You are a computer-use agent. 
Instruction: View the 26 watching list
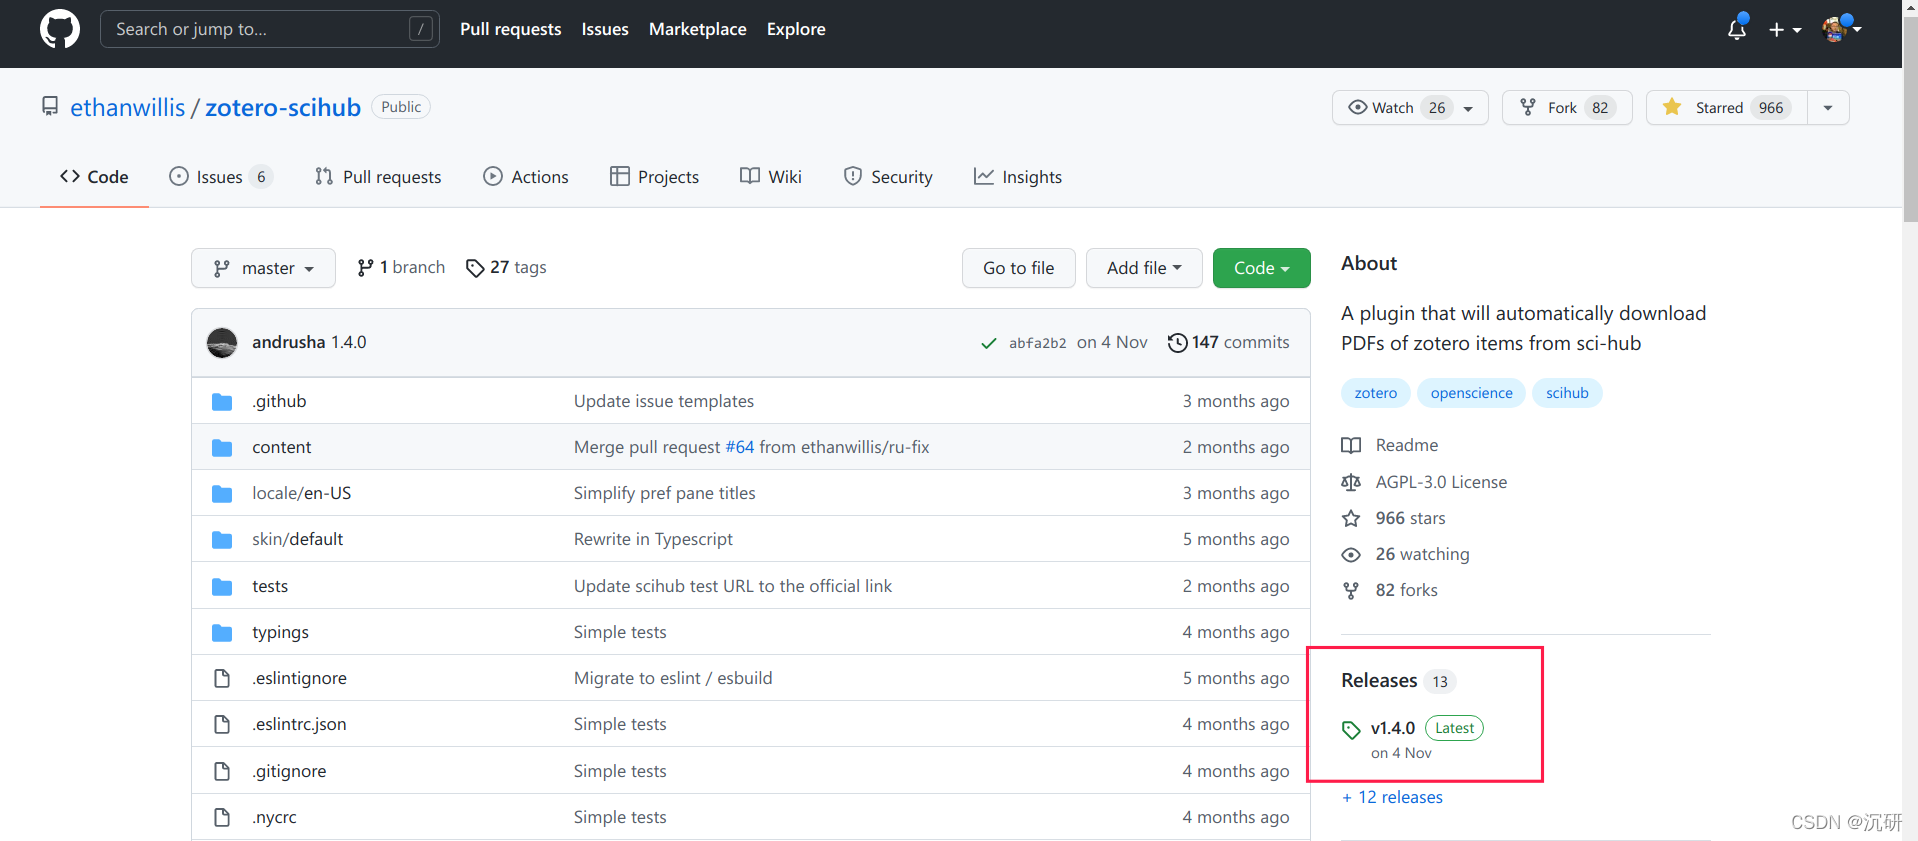(x=1422, y=554)
